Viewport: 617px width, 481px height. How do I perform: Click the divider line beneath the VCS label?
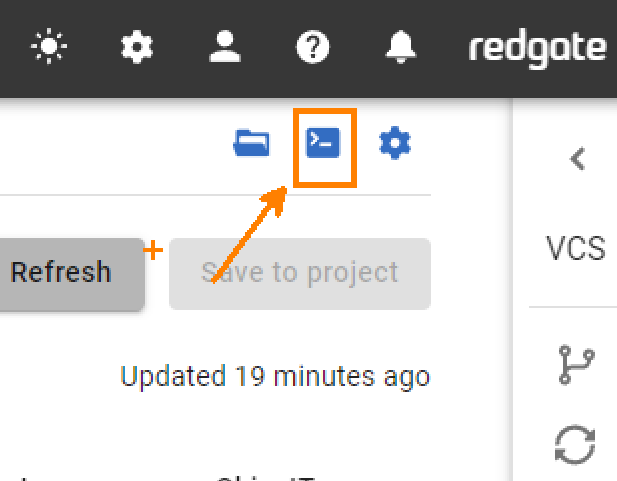point(572,307)
